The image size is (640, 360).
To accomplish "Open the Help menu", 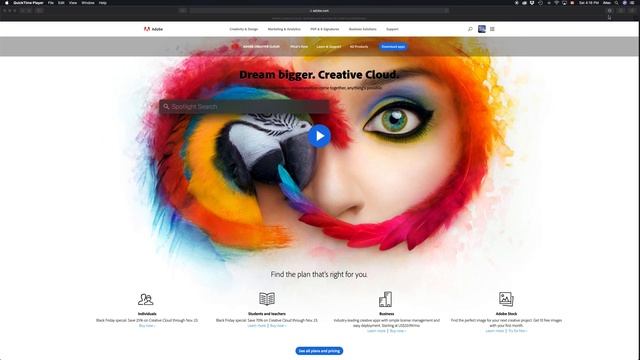I will click(x=103, y=3).
